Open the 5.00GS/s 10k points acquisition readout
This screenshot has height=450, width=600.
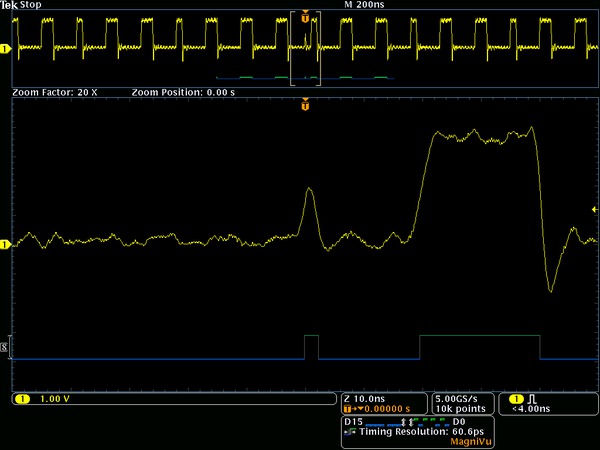click(462, 404)
